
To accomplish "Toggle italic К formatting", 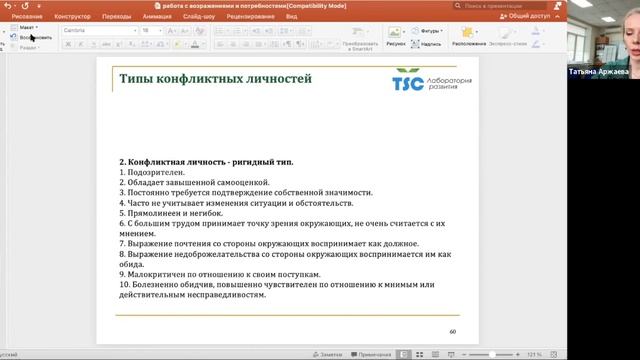I will 81,44.
